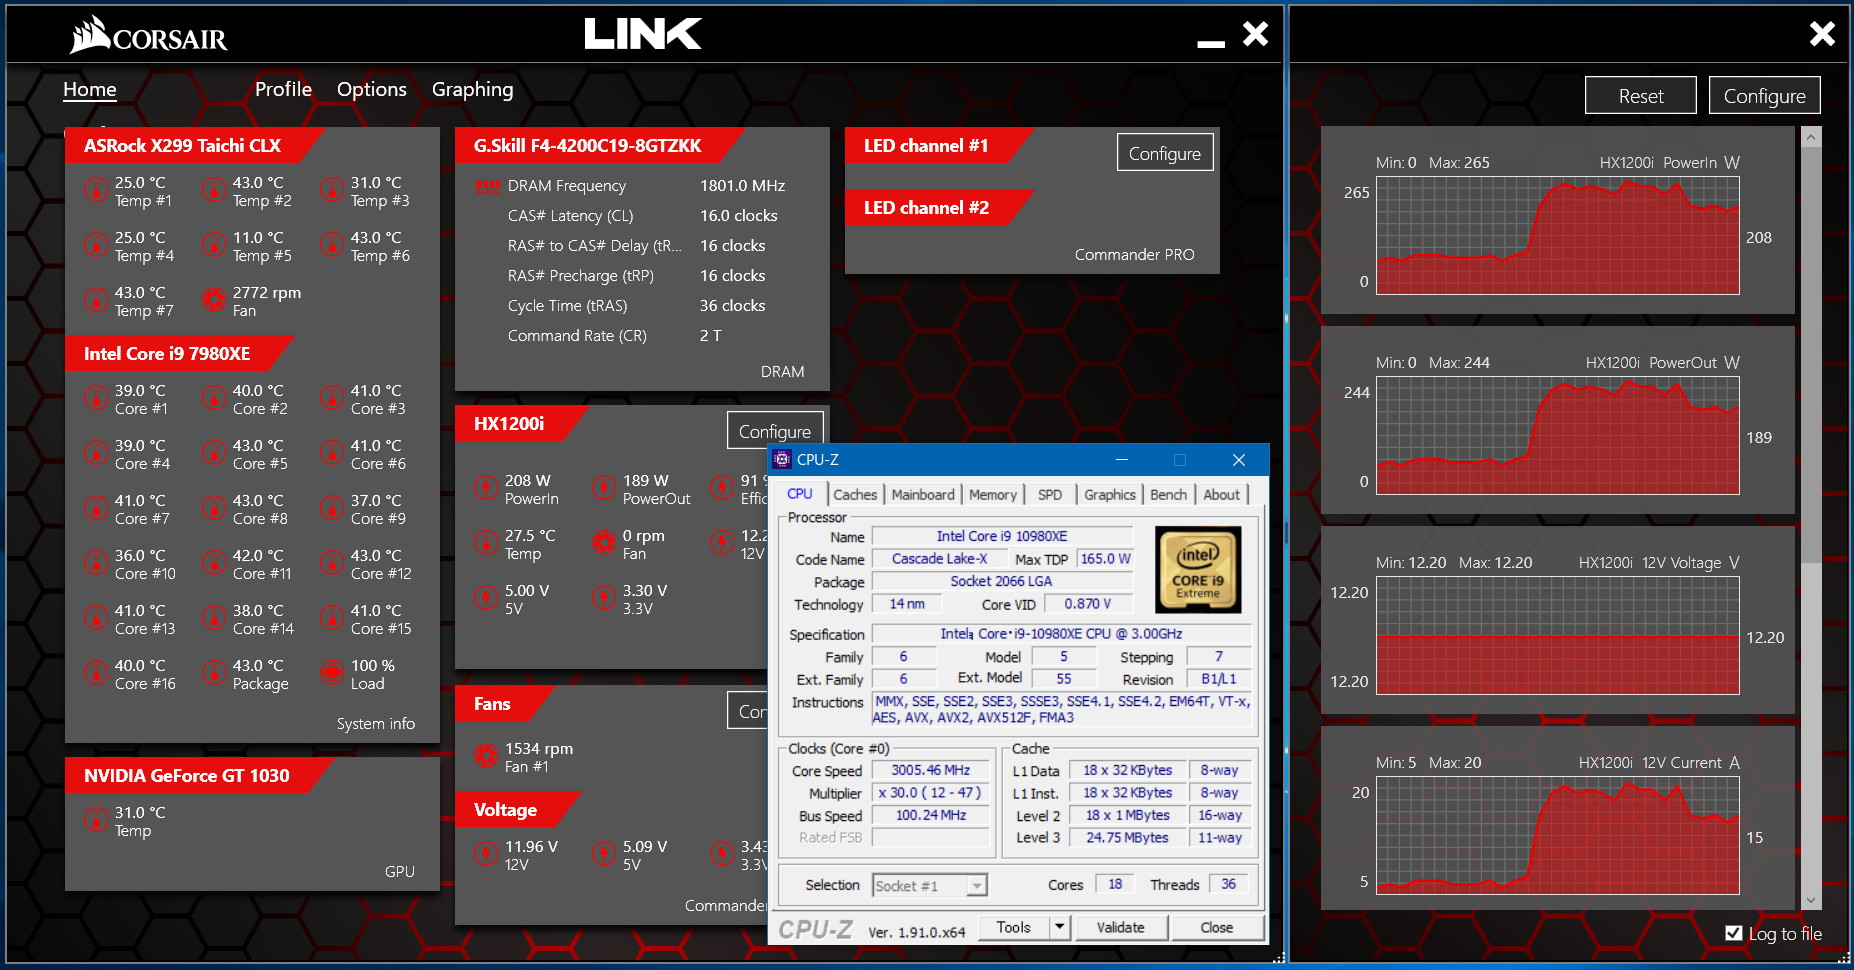Image resolution: width=1854 pixels, height=970 pixels.
Task: Click the Temp #1 motherboard thermometer icon
Action: [96, 190]
